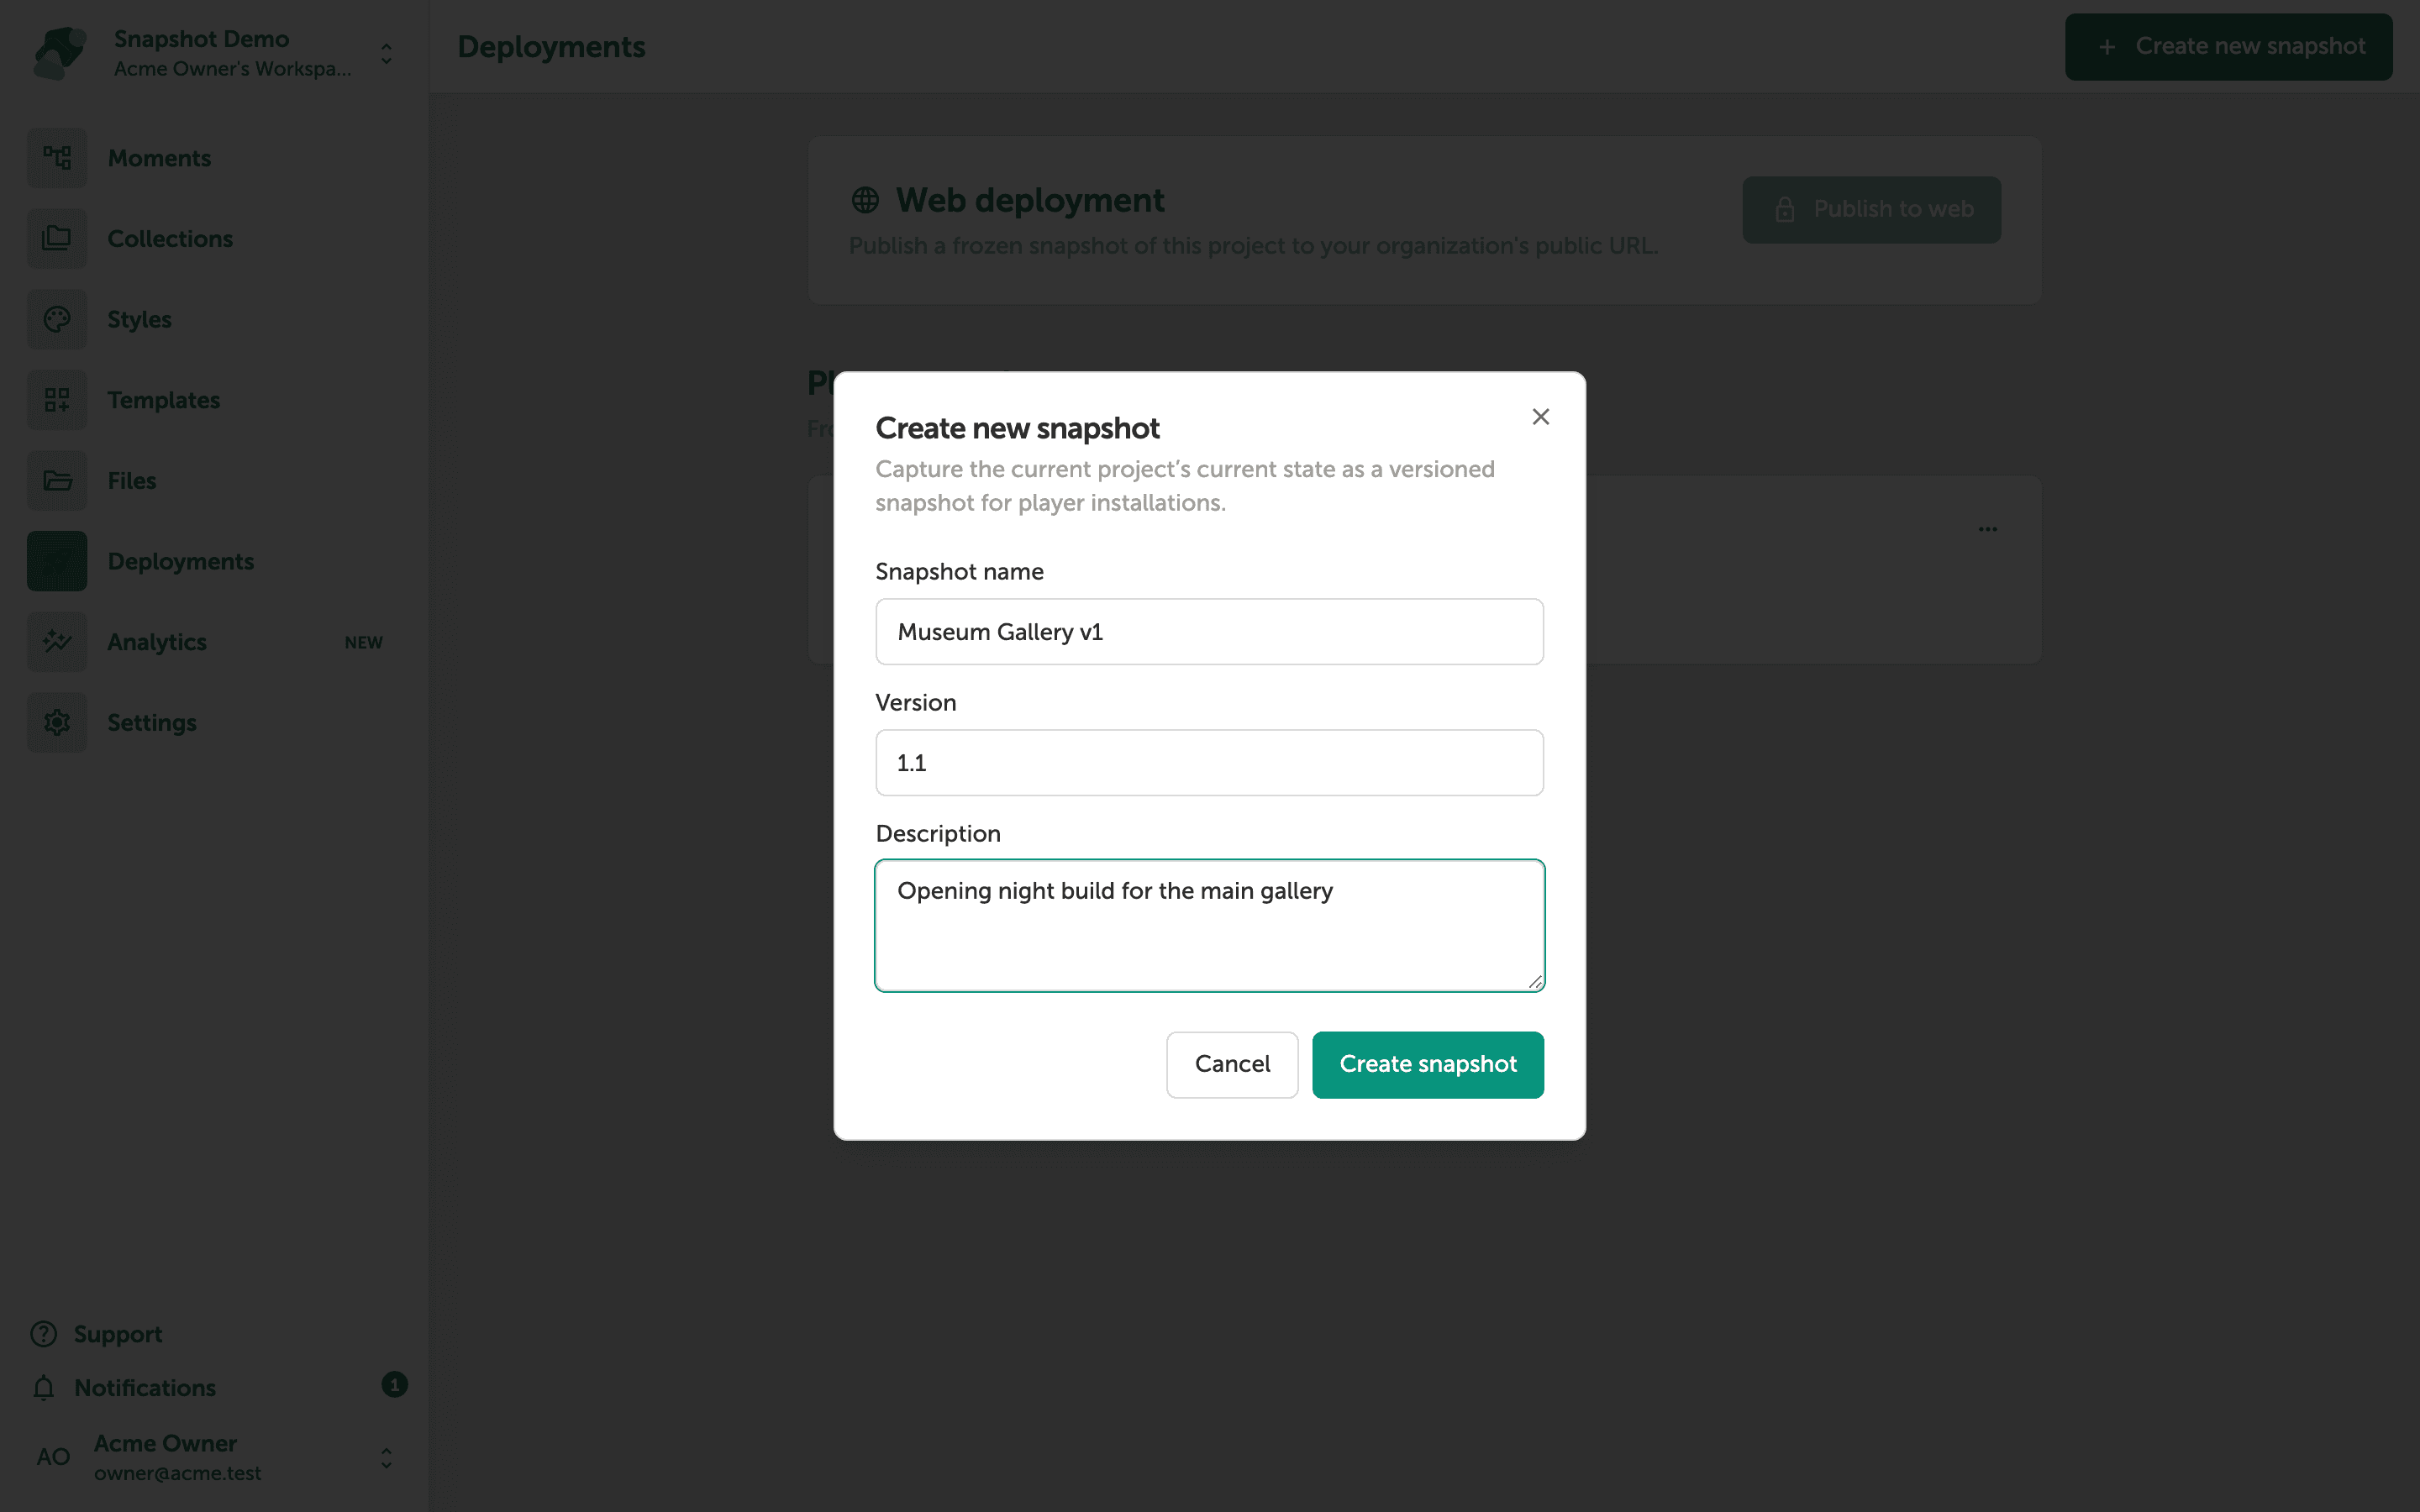
Task: Click the Notifications bell icon
Action: pos(44,1388)
